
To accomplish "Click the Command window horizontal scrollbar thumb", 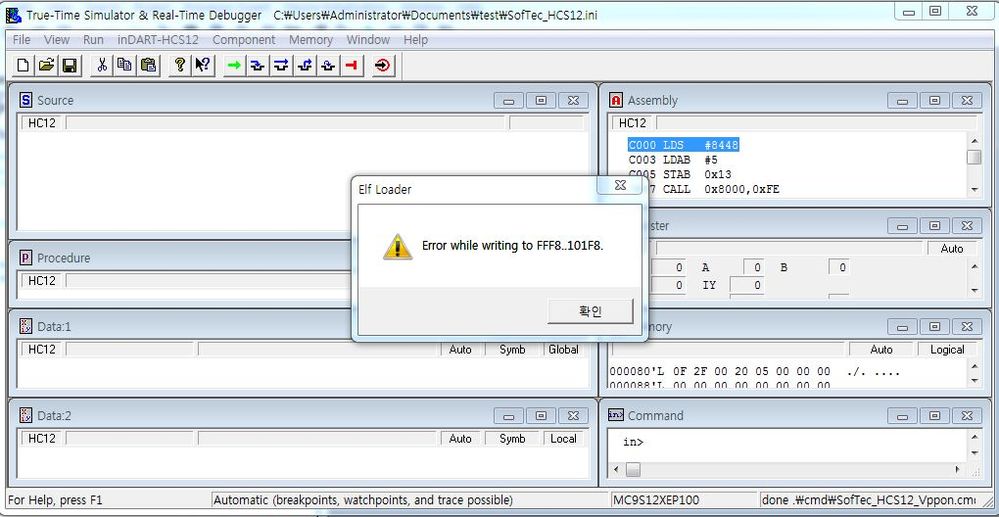I will pyautogui.click(x=633, y=470).
